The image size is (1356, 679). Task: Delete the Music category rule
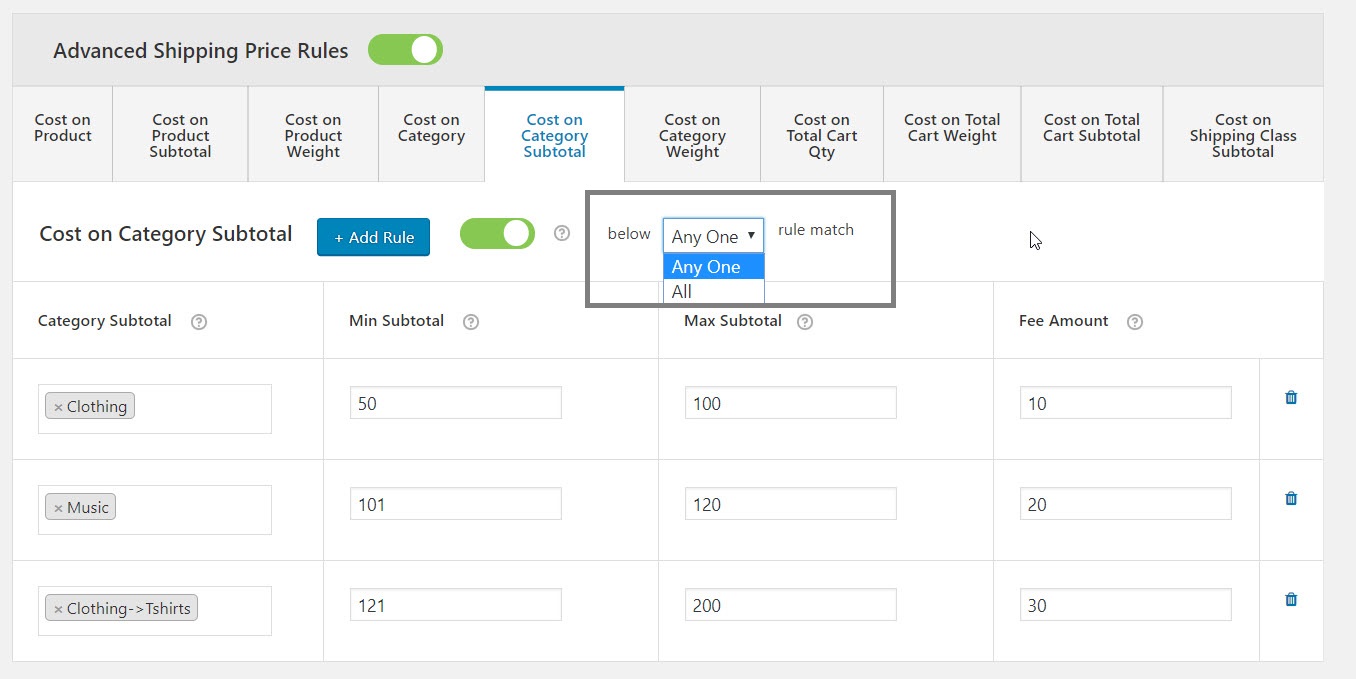[x=1290, y=498]
